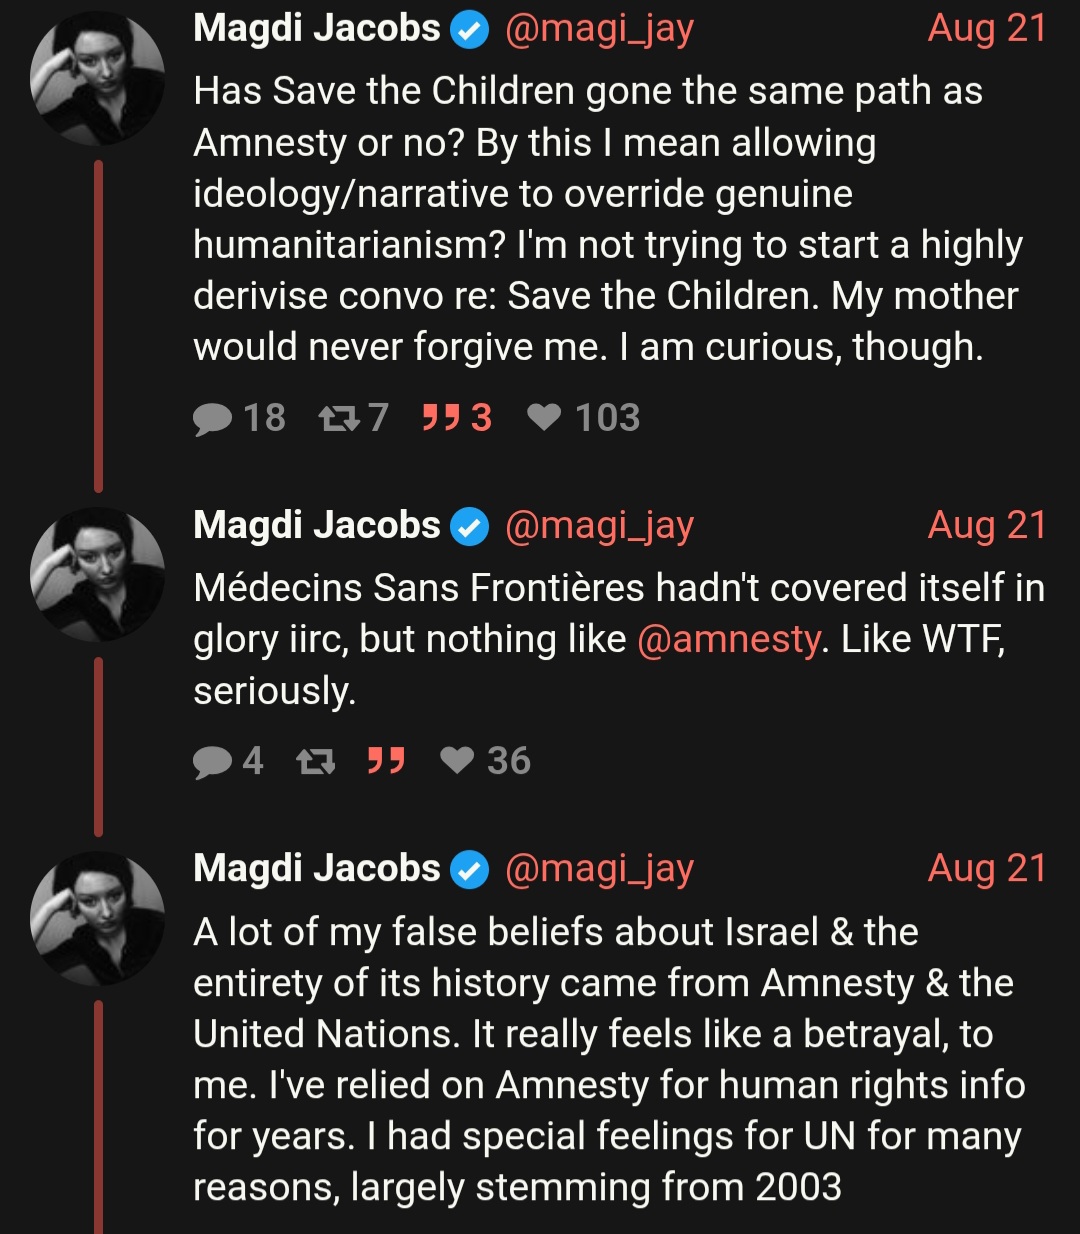Click Aug 21 date on second tweet
1080x1234 pixels.
pyautogui.click(x=986, y=525)
